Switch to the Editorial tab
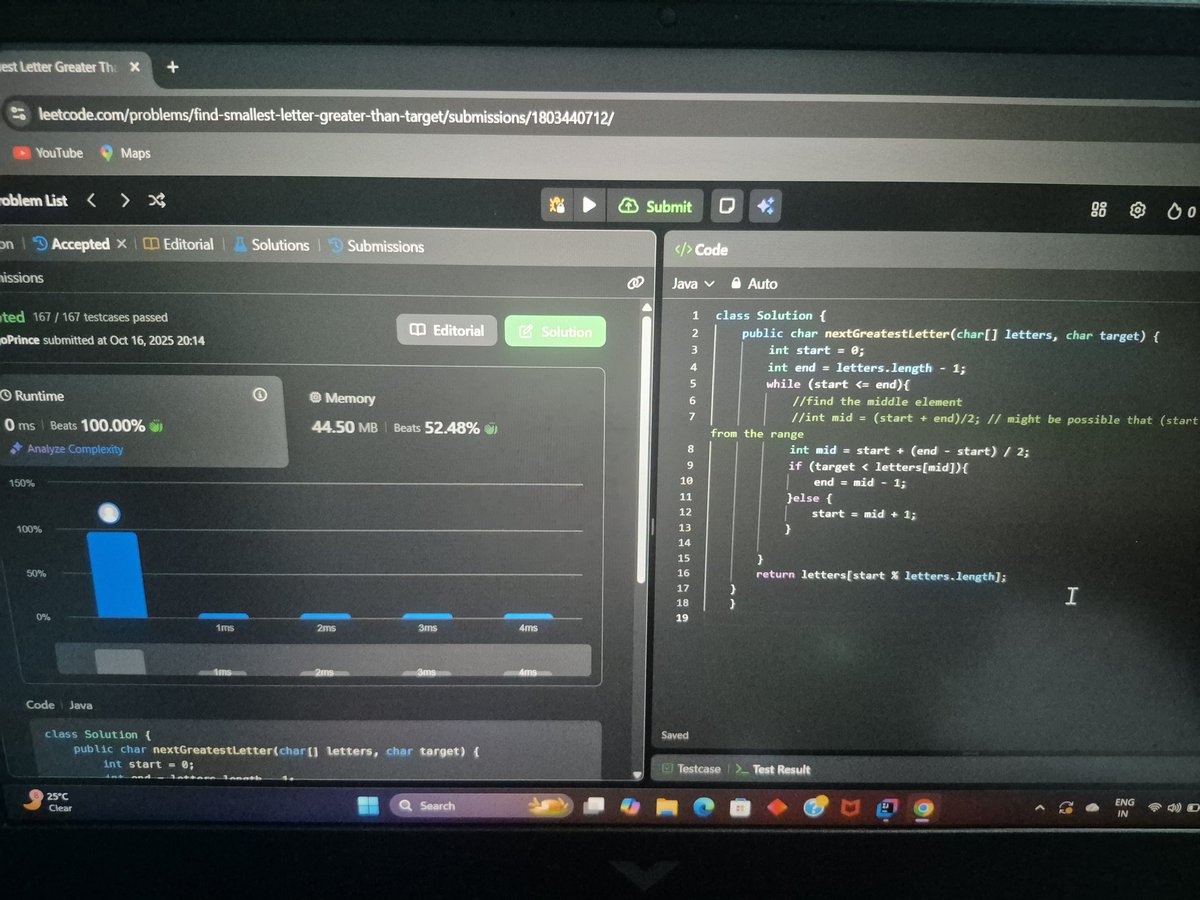The height and width of the screenshot is (900, 1200). click(x=178, y=244)
